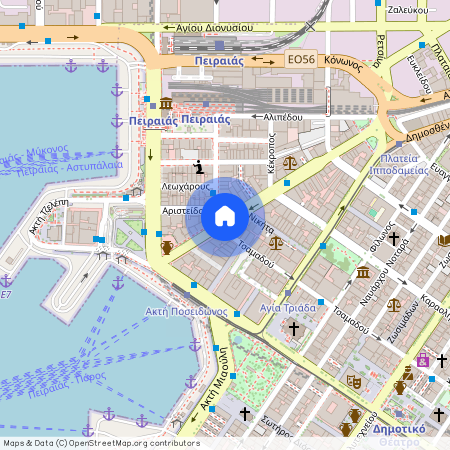Click the Αλιπέδου street label
Screen dimensions: 450x450
283,117
